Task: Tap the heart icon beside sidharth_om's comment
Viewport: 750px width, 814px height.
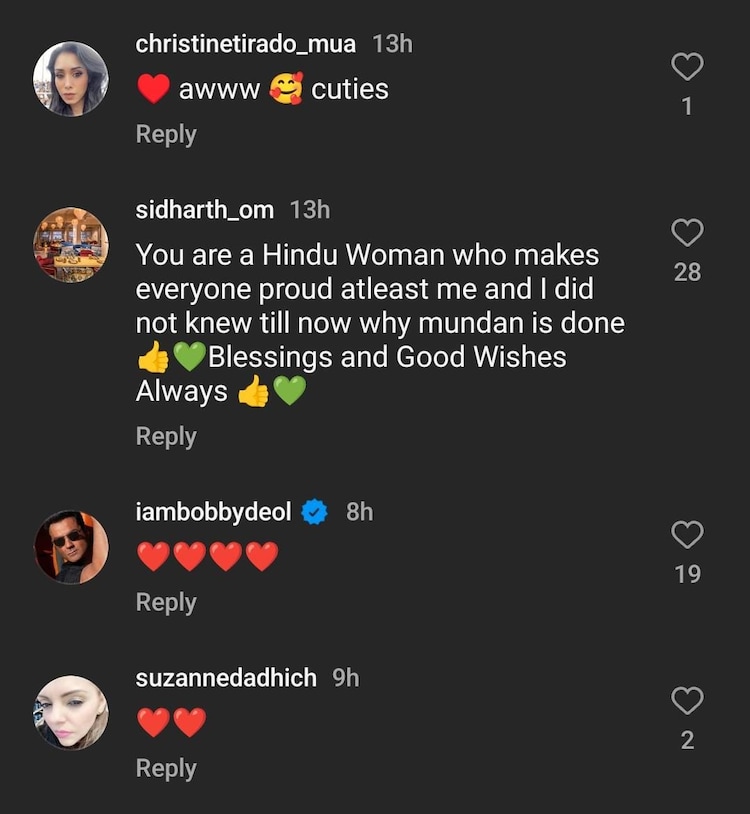Action: pyautogui.click(x=686, y=231)
